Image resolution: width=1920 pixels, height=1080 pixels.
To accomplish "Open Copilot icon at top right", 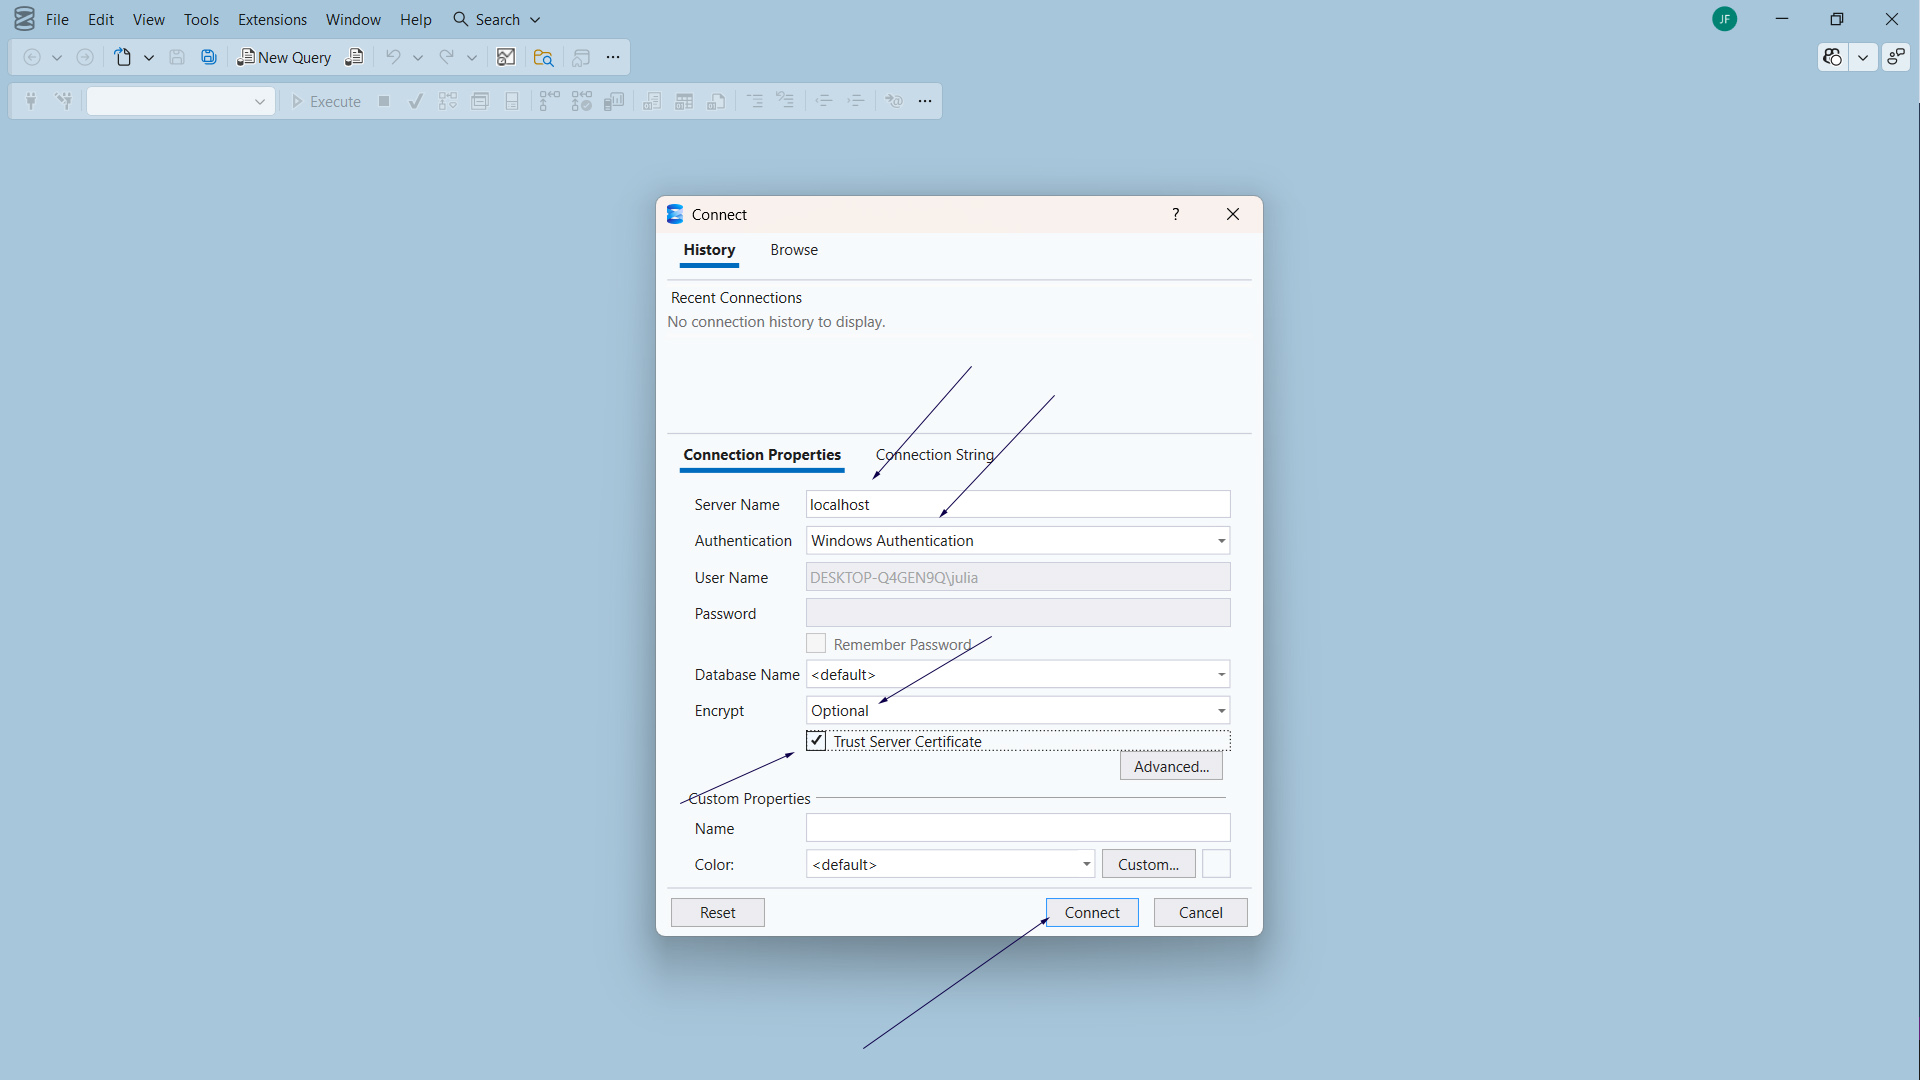I will coord(1832,57).
